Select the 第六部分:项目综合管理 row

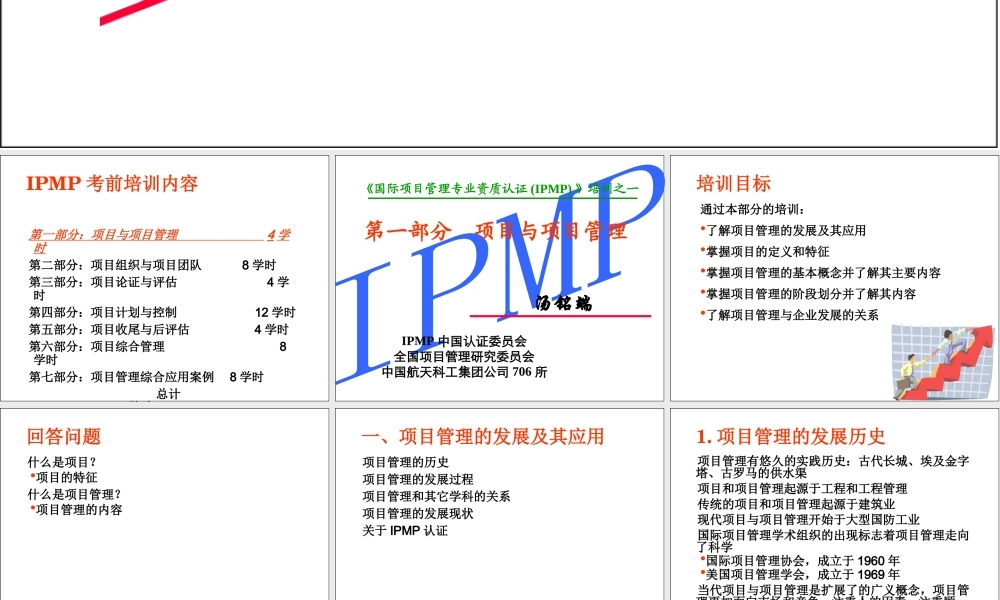pos(158,353)
